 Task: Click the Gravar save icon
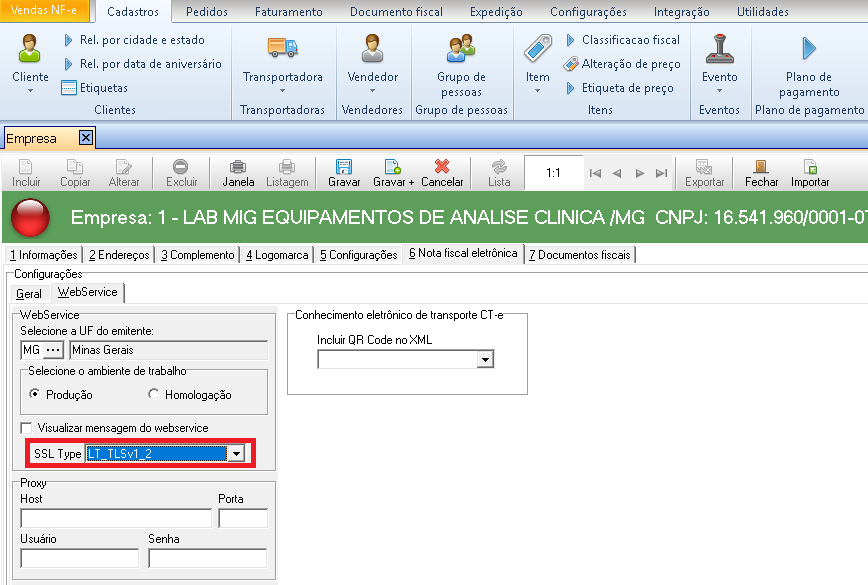pos(344,167)
